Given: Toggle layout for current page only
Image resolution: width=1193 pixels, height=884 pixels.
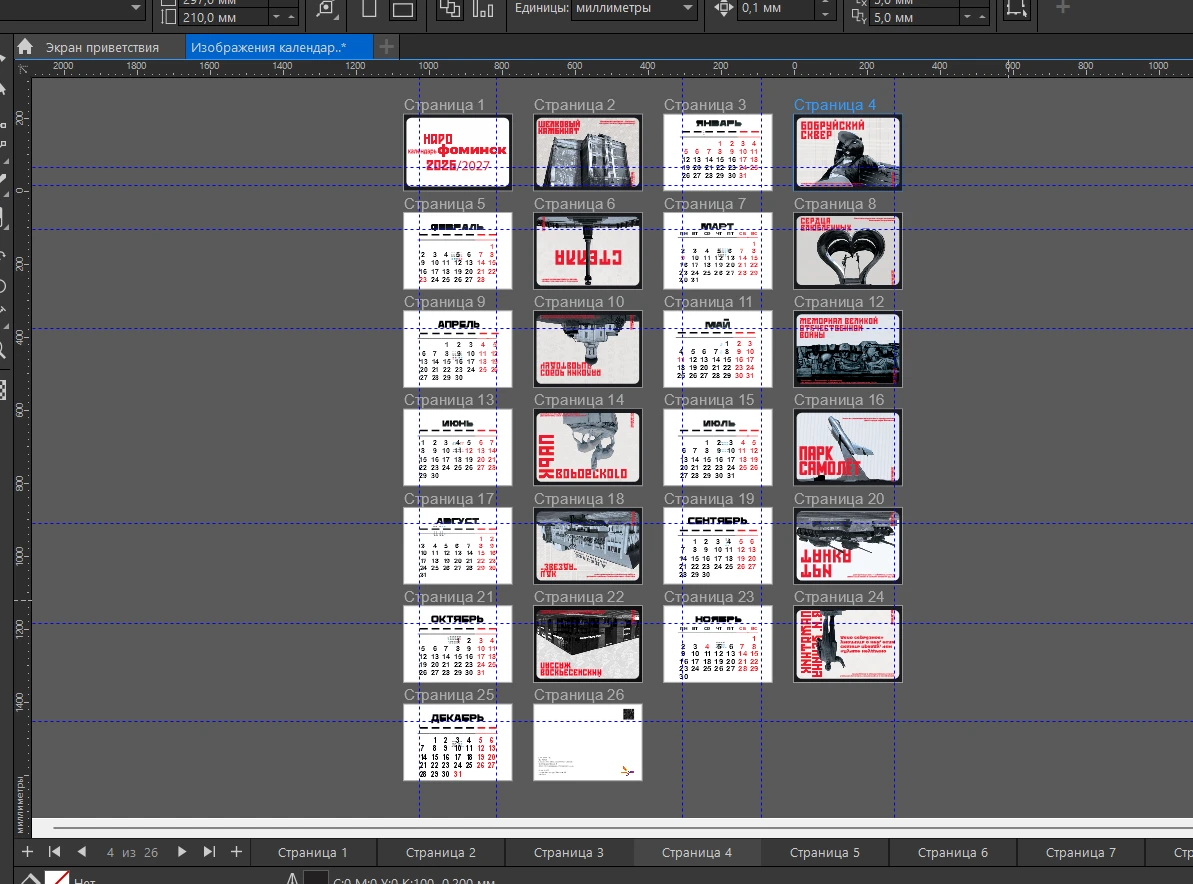Looking at the screenshot, I should click(x=484, y=9).
